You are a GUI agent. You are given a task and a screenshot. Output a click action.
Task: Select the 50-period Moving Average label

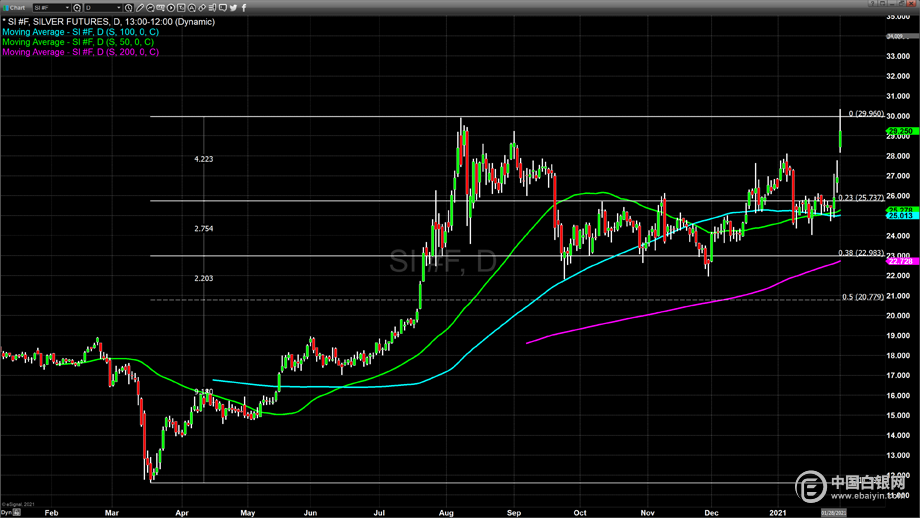77,42
